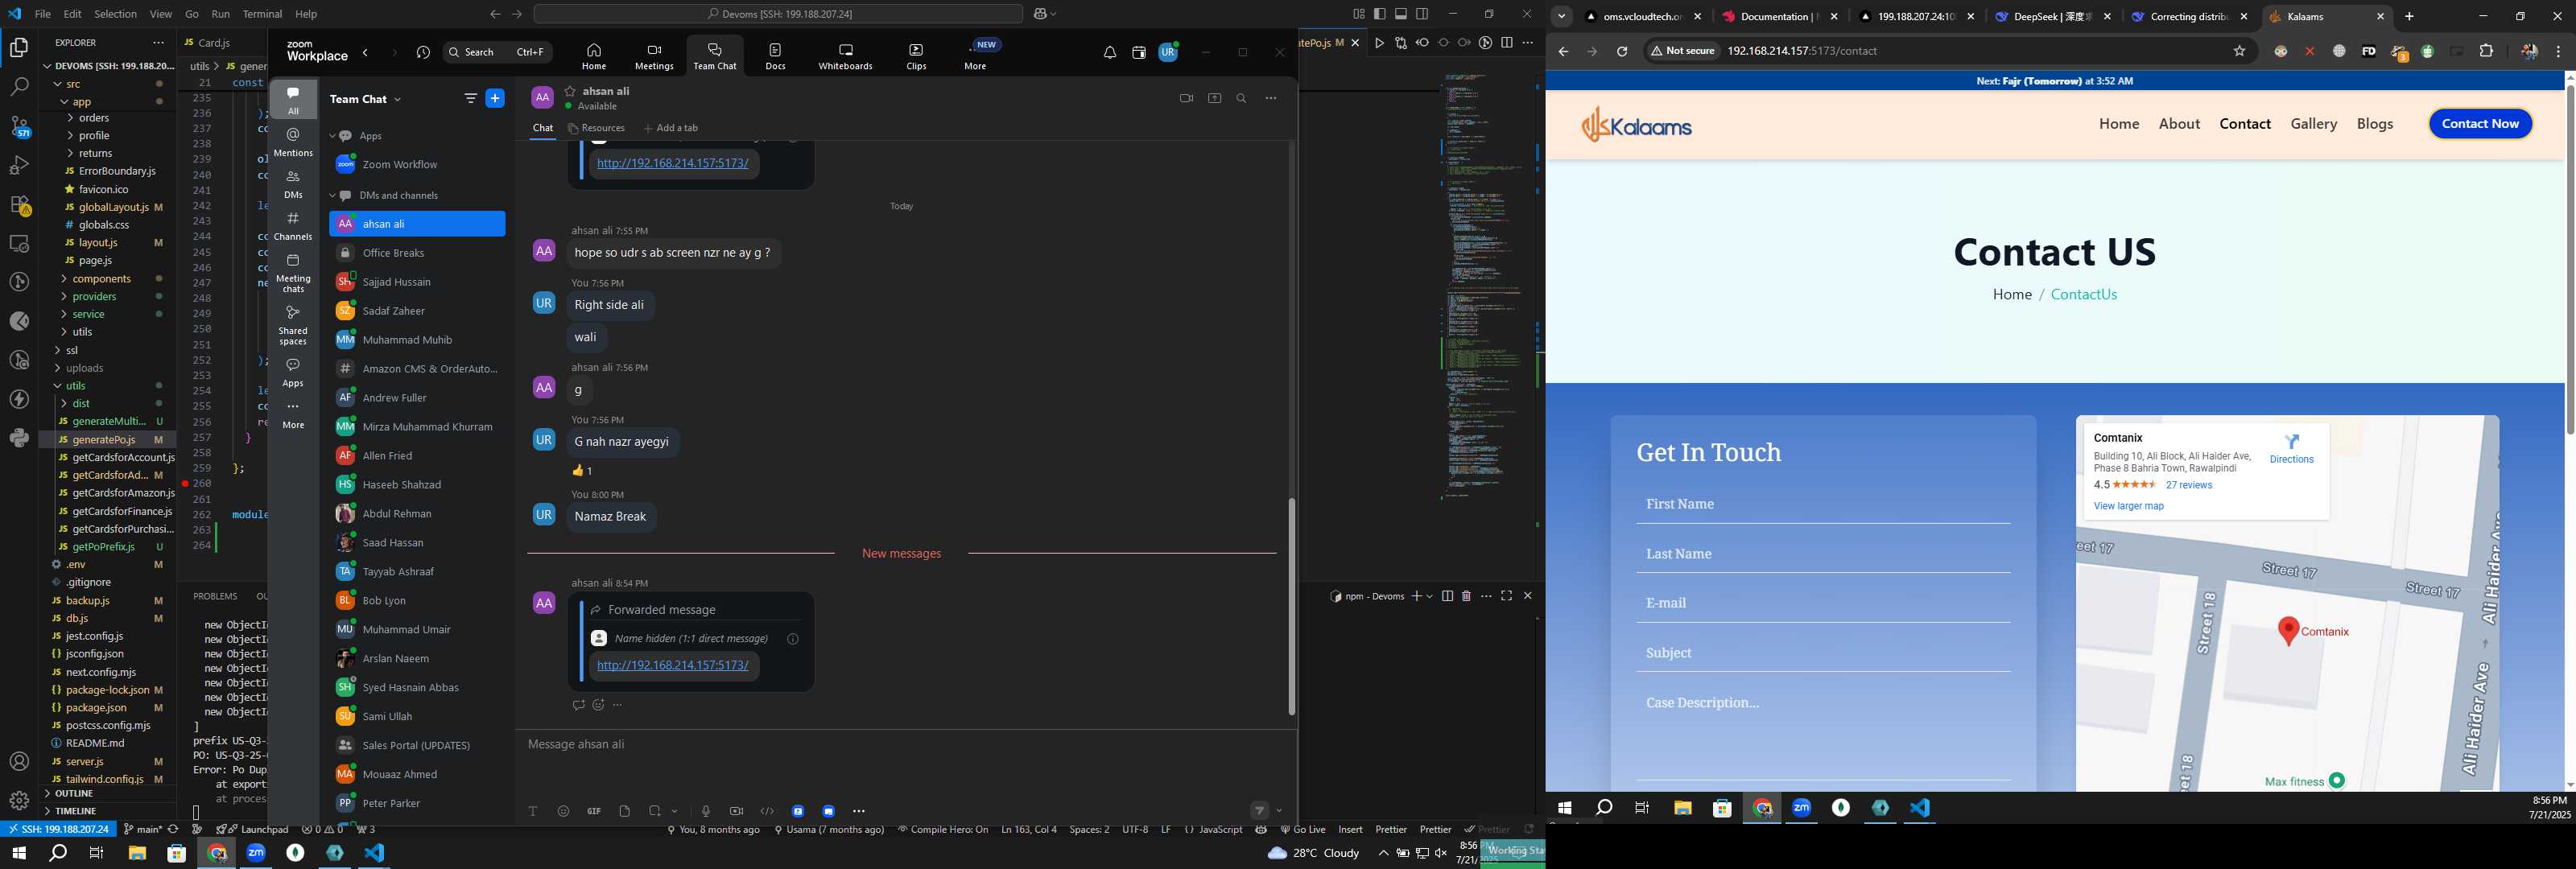The width and height of the screenshot is (2576, 869).
Task: Toggle Go Live in VS Code status bar
Action: tap(1303, 829)
